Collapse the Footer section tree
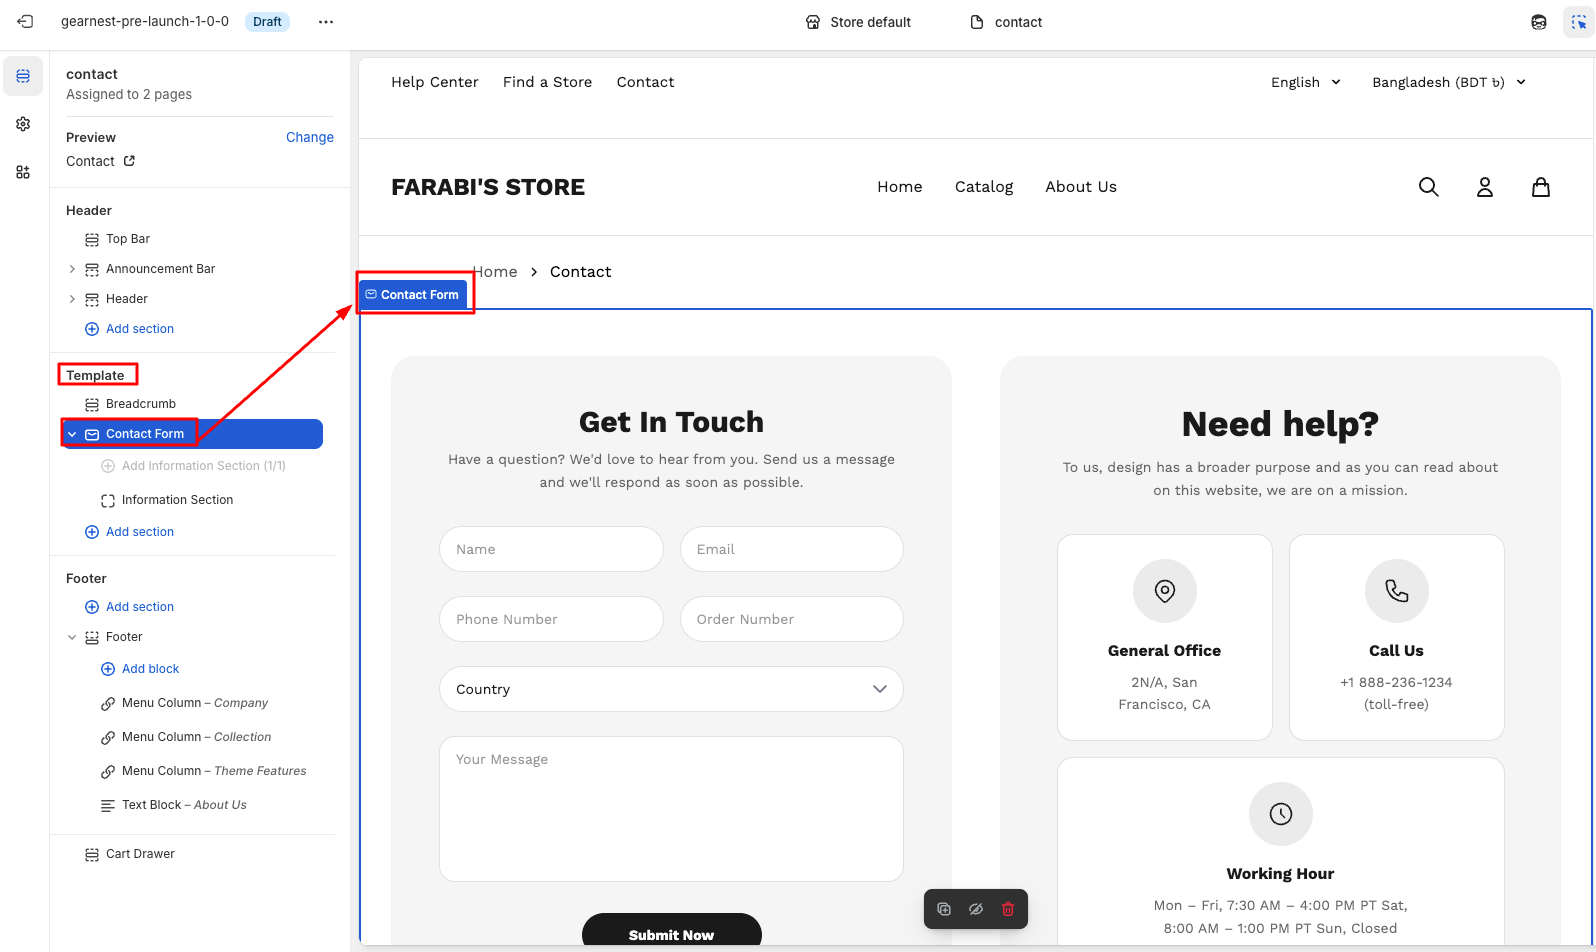Image resolution: width=1596 pixels, height=952 pixels. pyautogui.click(x=72, y=637)
